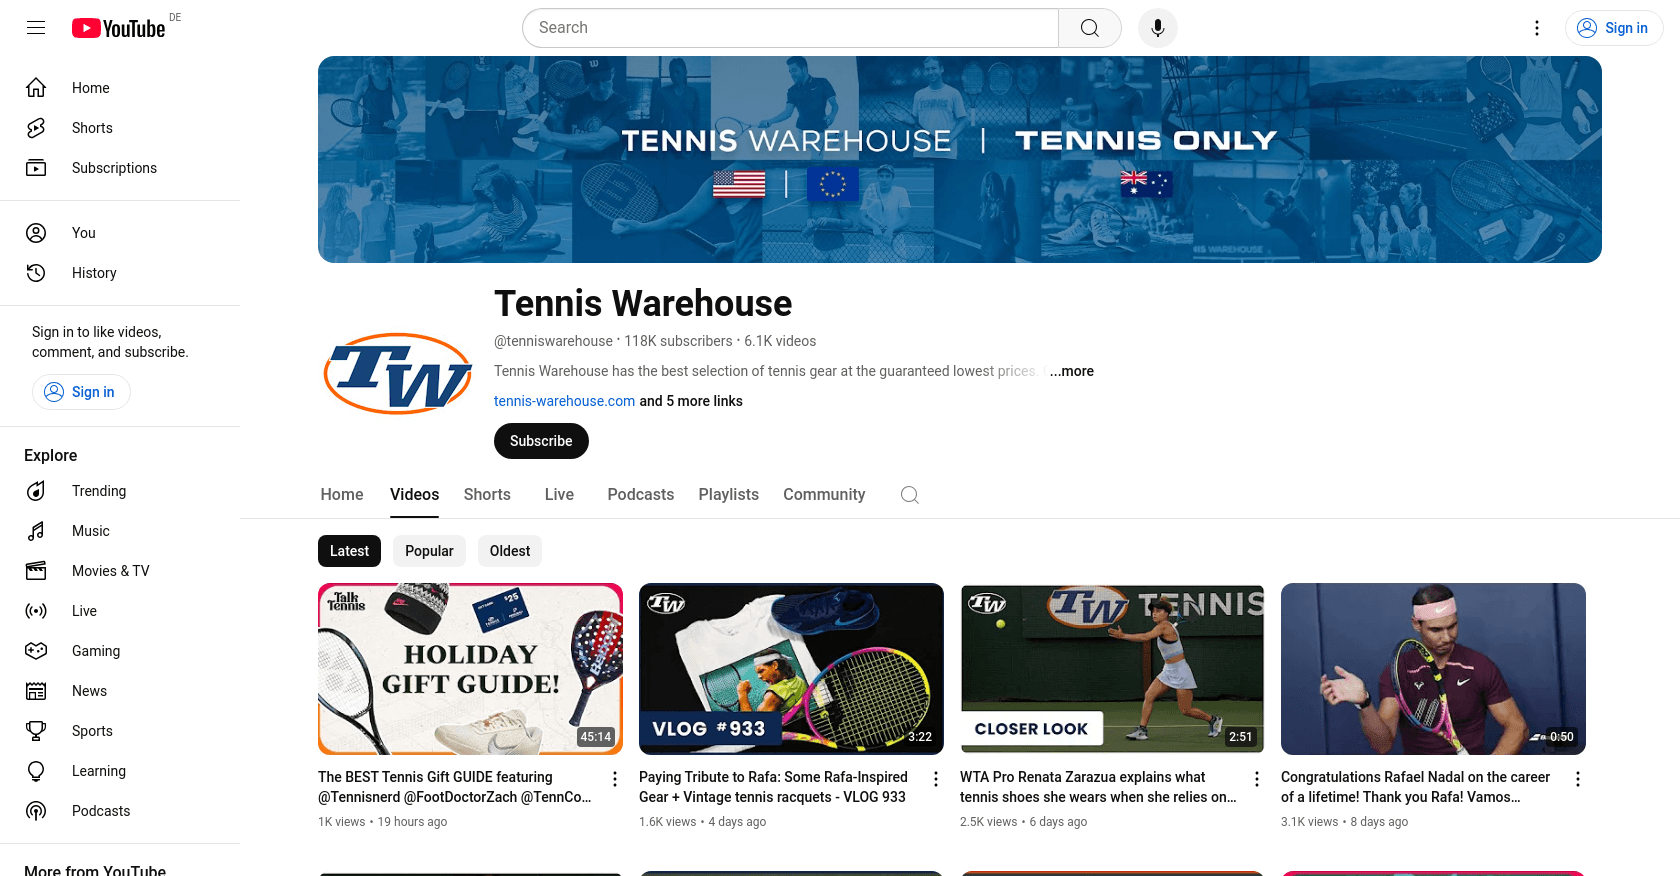Click the Search input field
Screen dimensions: 1680x876
click(790, 28)
